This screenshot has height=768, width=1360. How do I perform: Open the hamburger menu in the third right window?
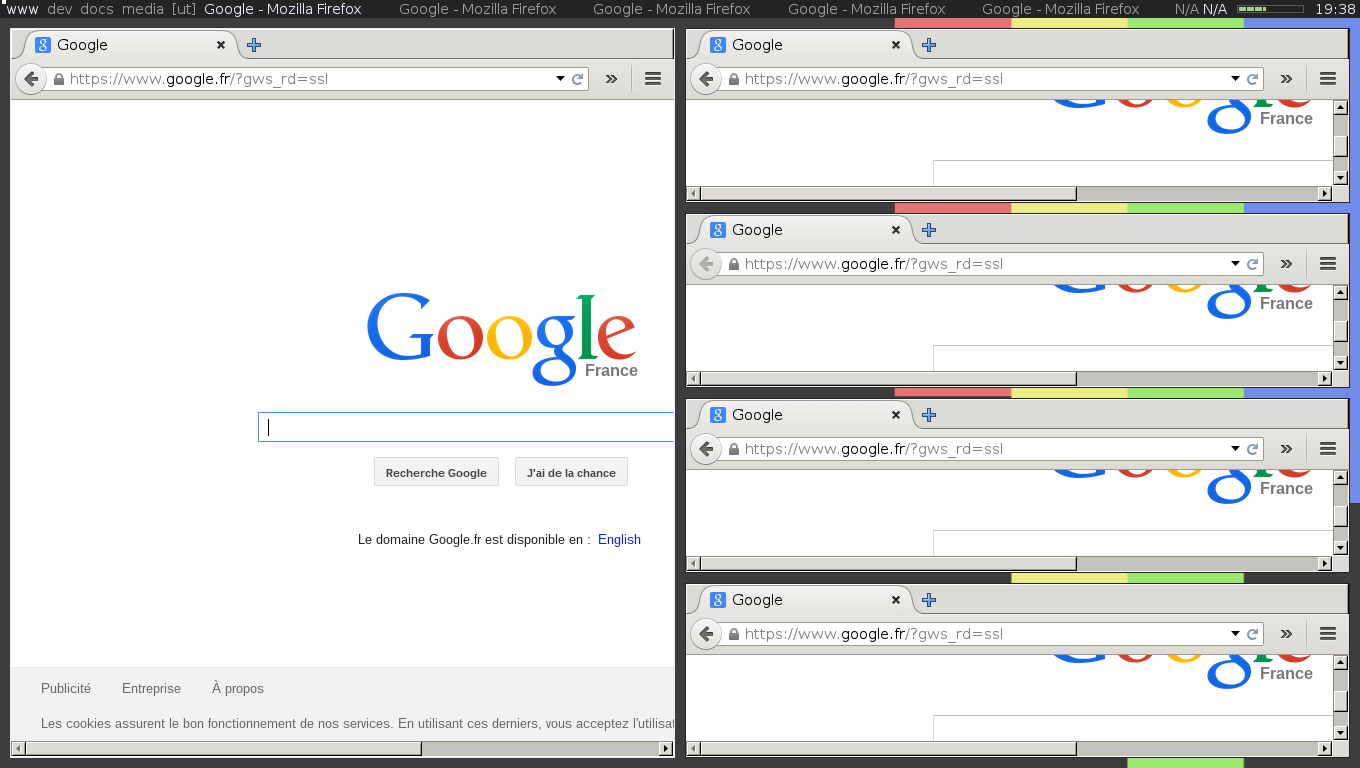pos(1328,449)
